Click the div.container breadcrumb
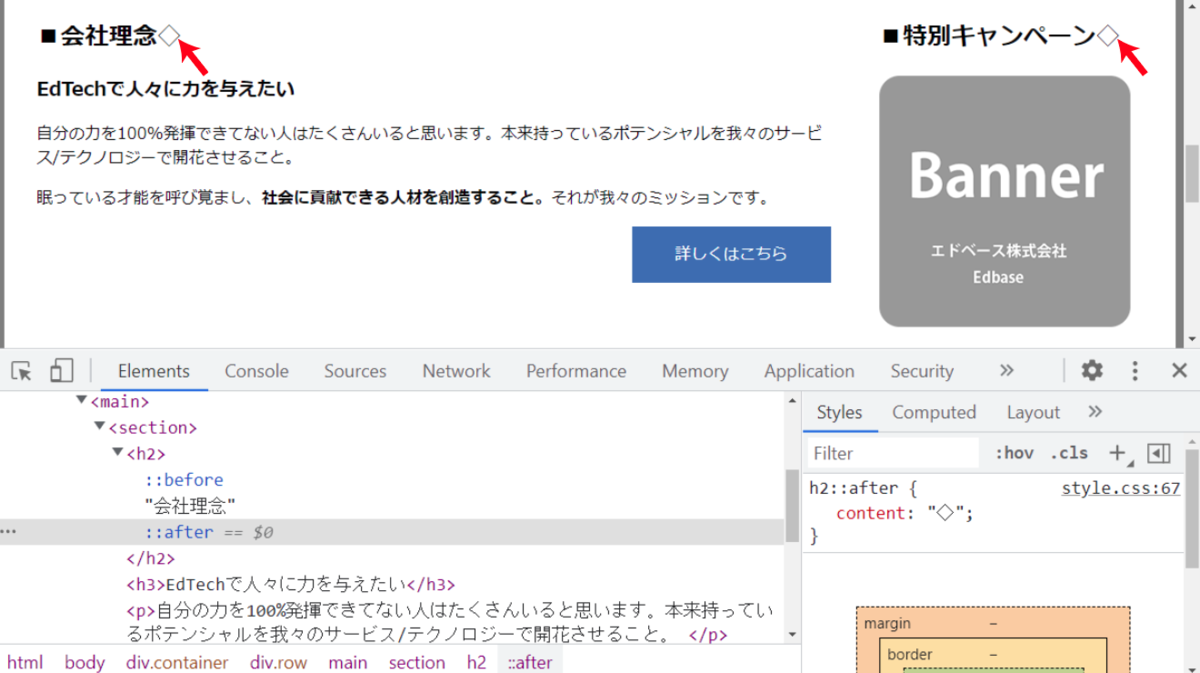 [x=177, y=662]
